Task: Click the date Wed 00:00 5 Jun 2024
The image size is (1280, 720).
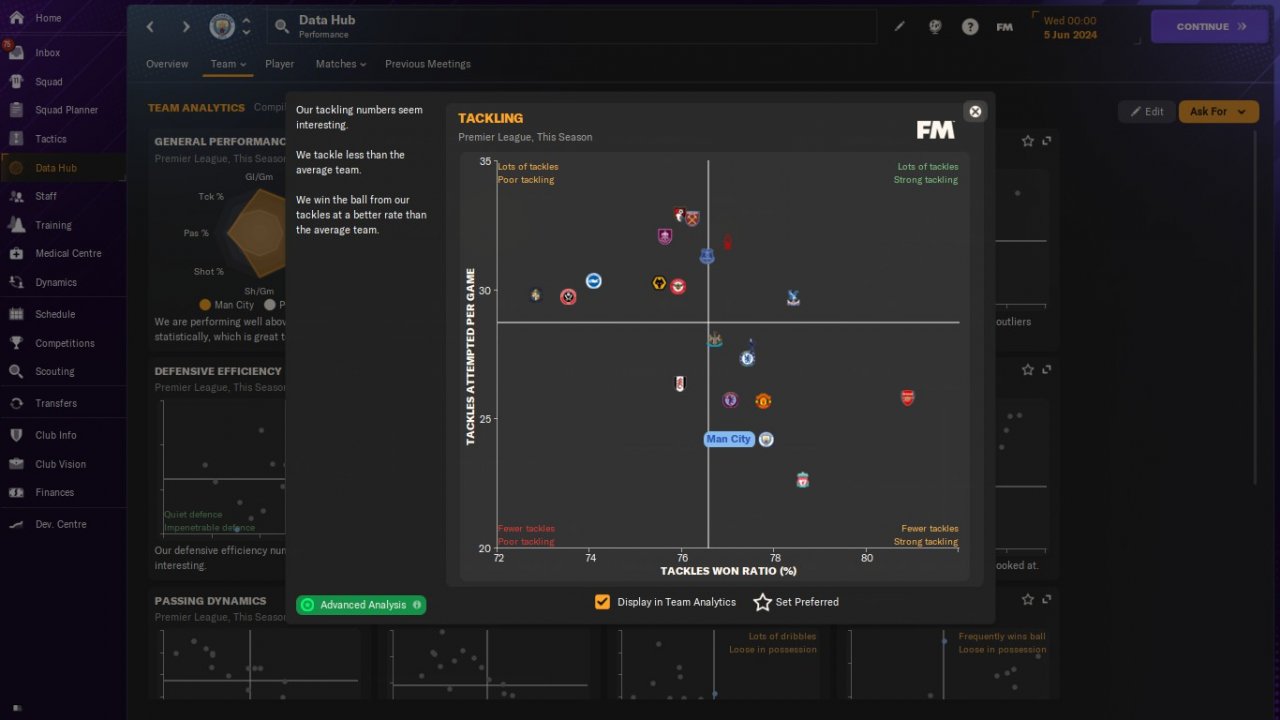Action: tap(1070, 27)
